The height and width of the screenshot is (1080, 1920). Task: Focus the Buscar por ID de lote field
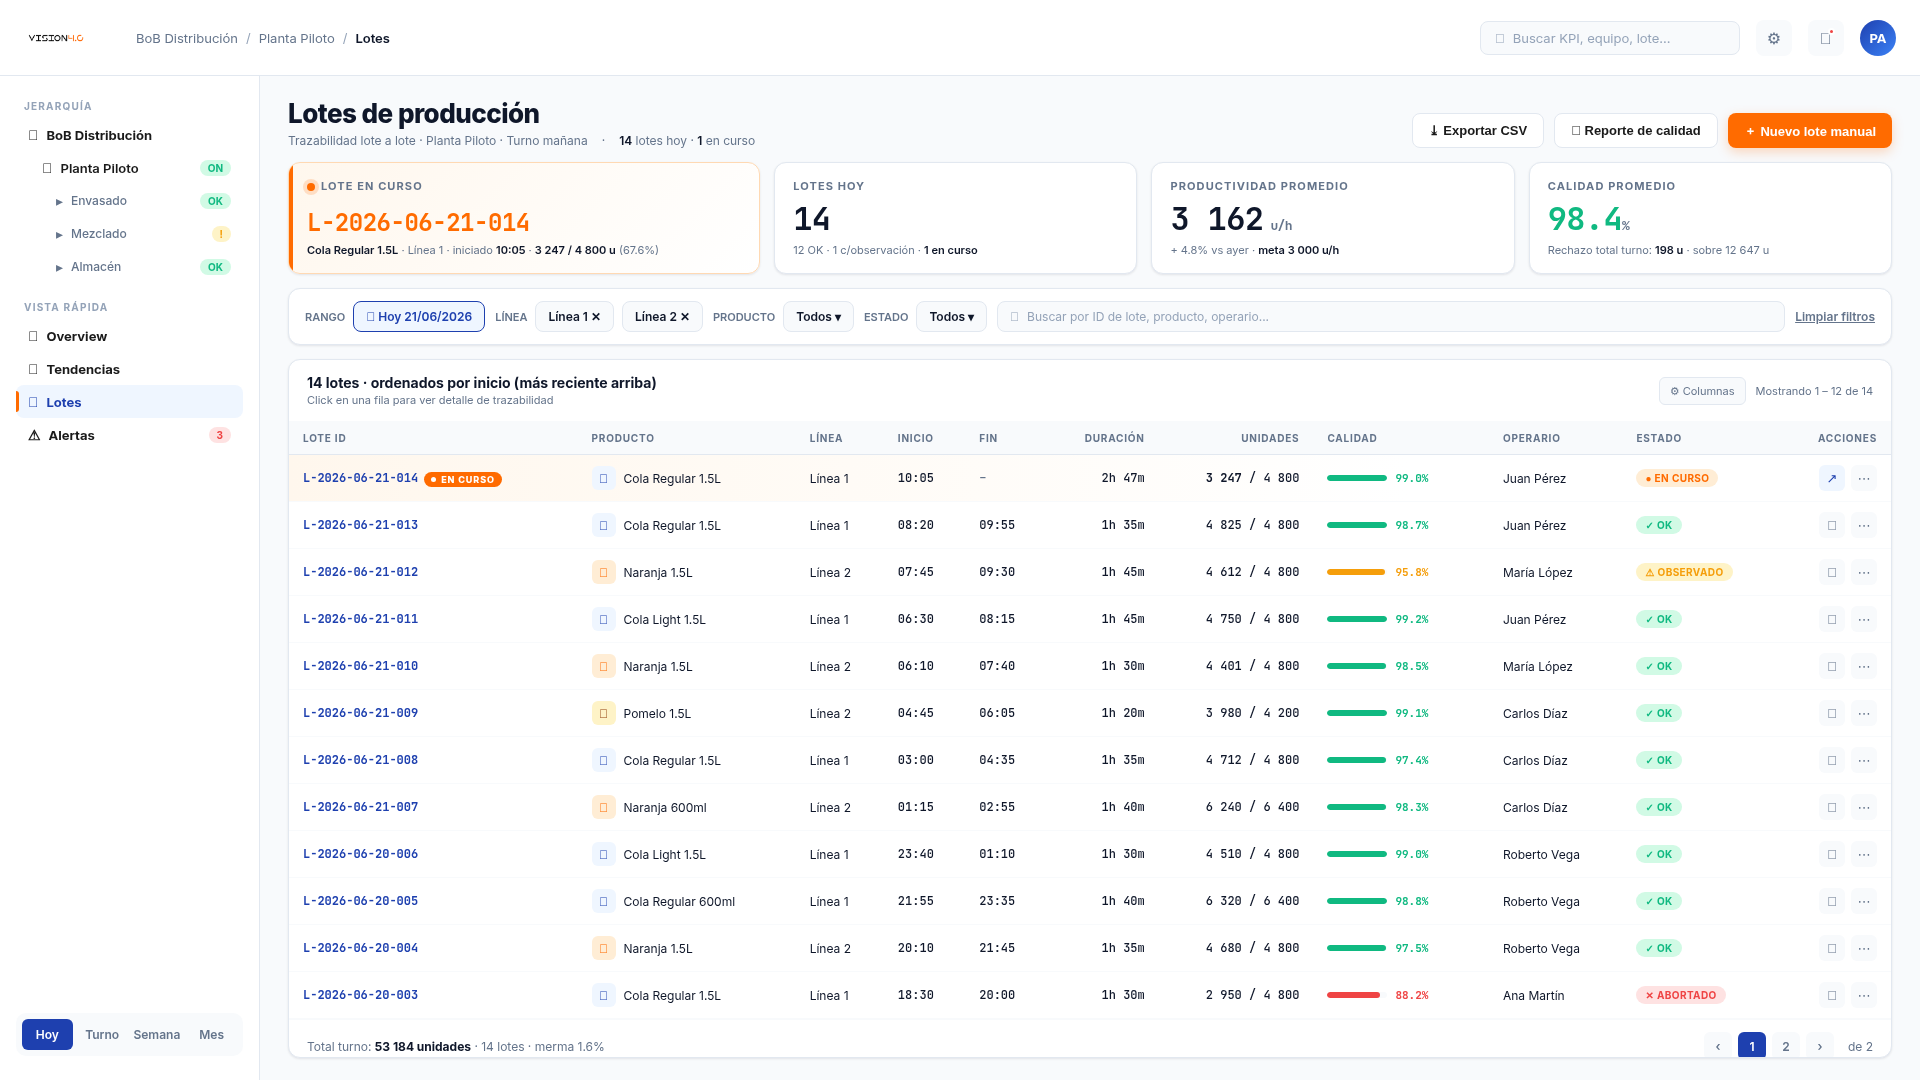click(x=1391, y=316)
